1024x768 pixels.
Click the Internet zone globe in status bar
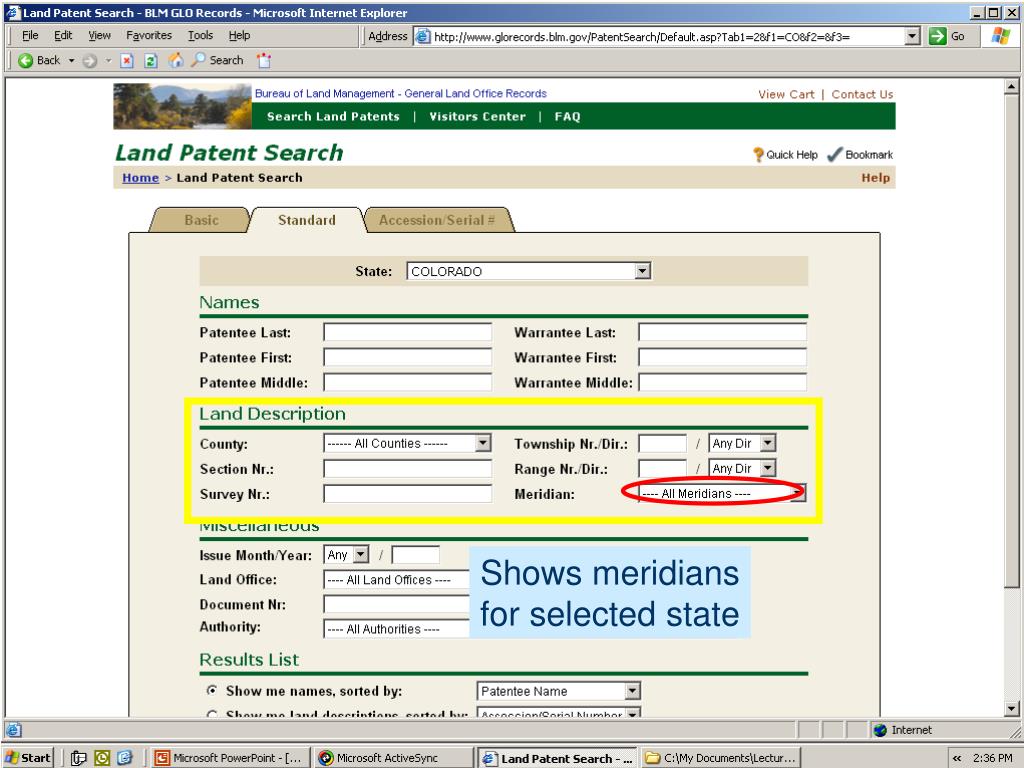click(880, 730)
